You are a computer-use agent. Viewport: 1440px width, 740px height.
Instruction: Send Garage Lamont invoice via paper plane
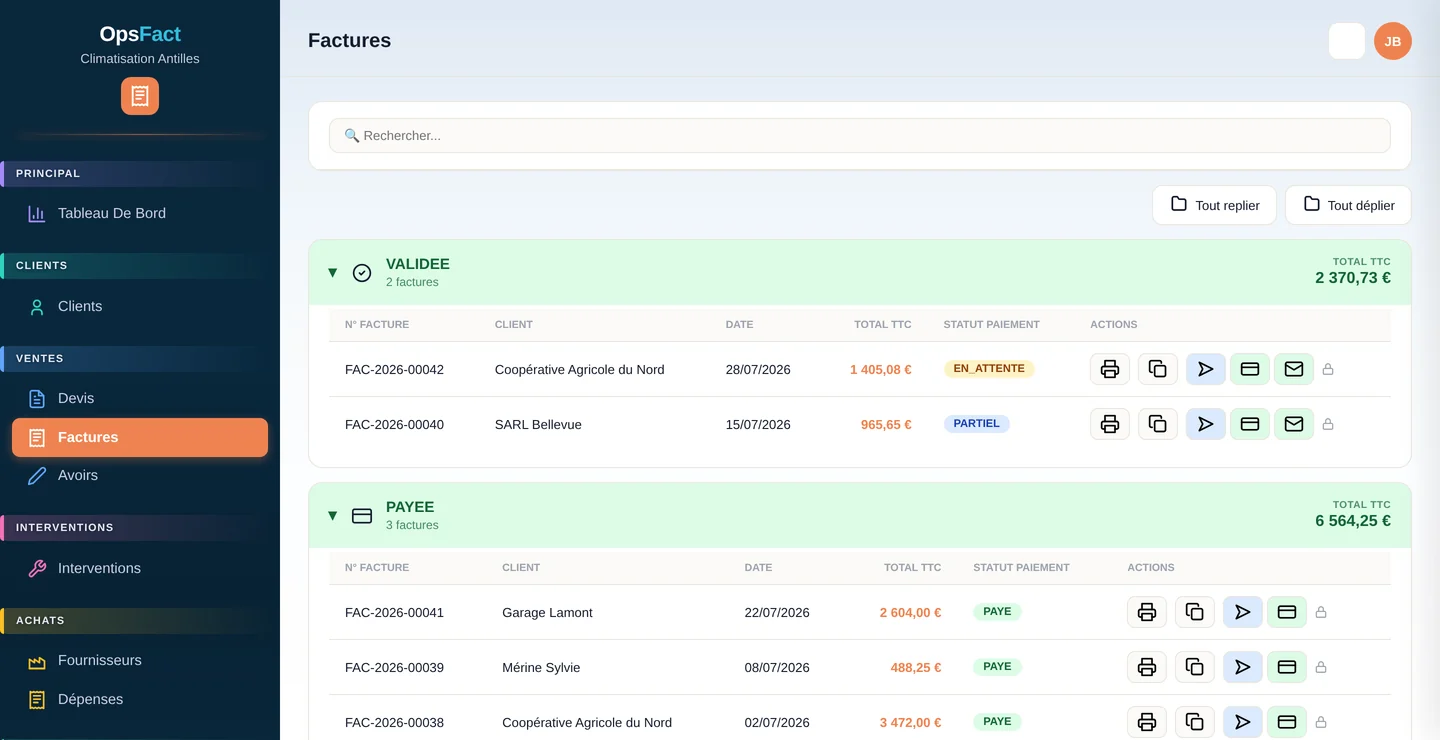pos(1243,612)
